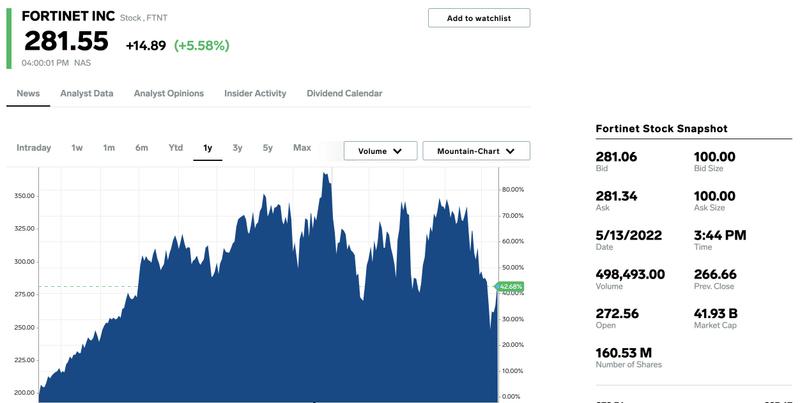Select the 1y chart range
Image resolution: width=800 pixels, height=403 pixels.
(208, 148)
